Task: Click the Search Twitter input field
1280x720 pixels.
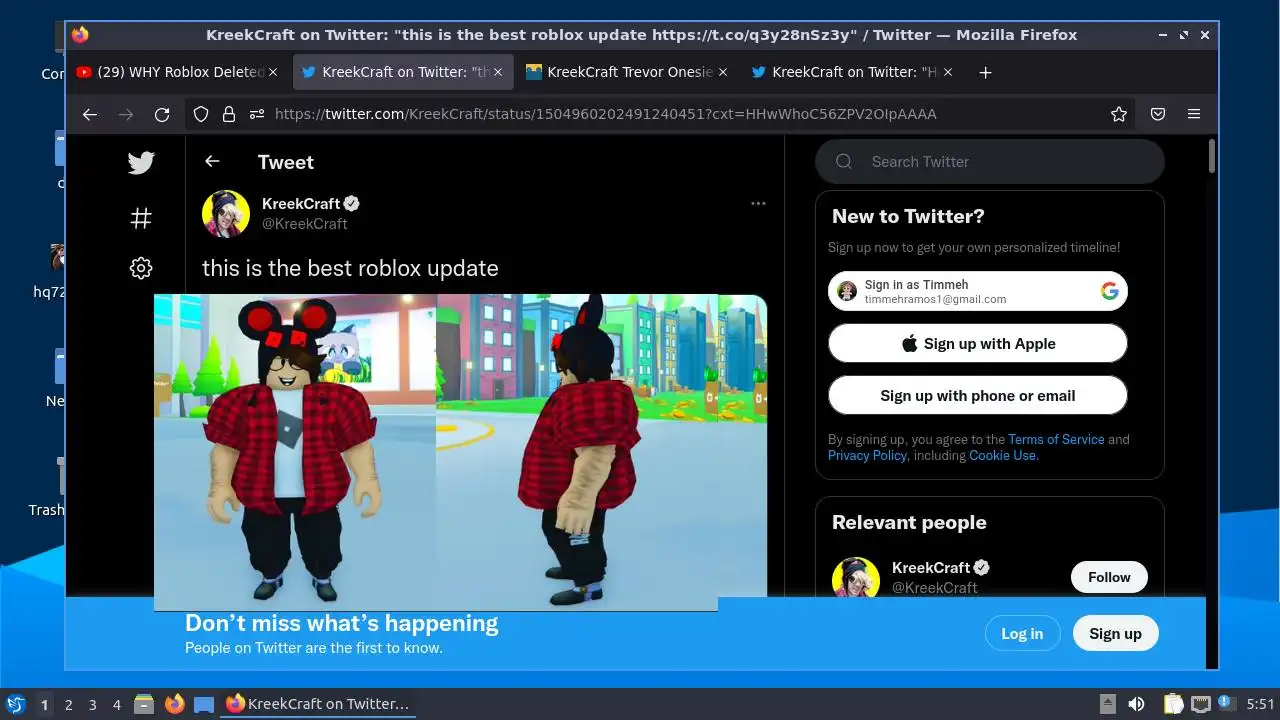Action: tap(990, 162)
